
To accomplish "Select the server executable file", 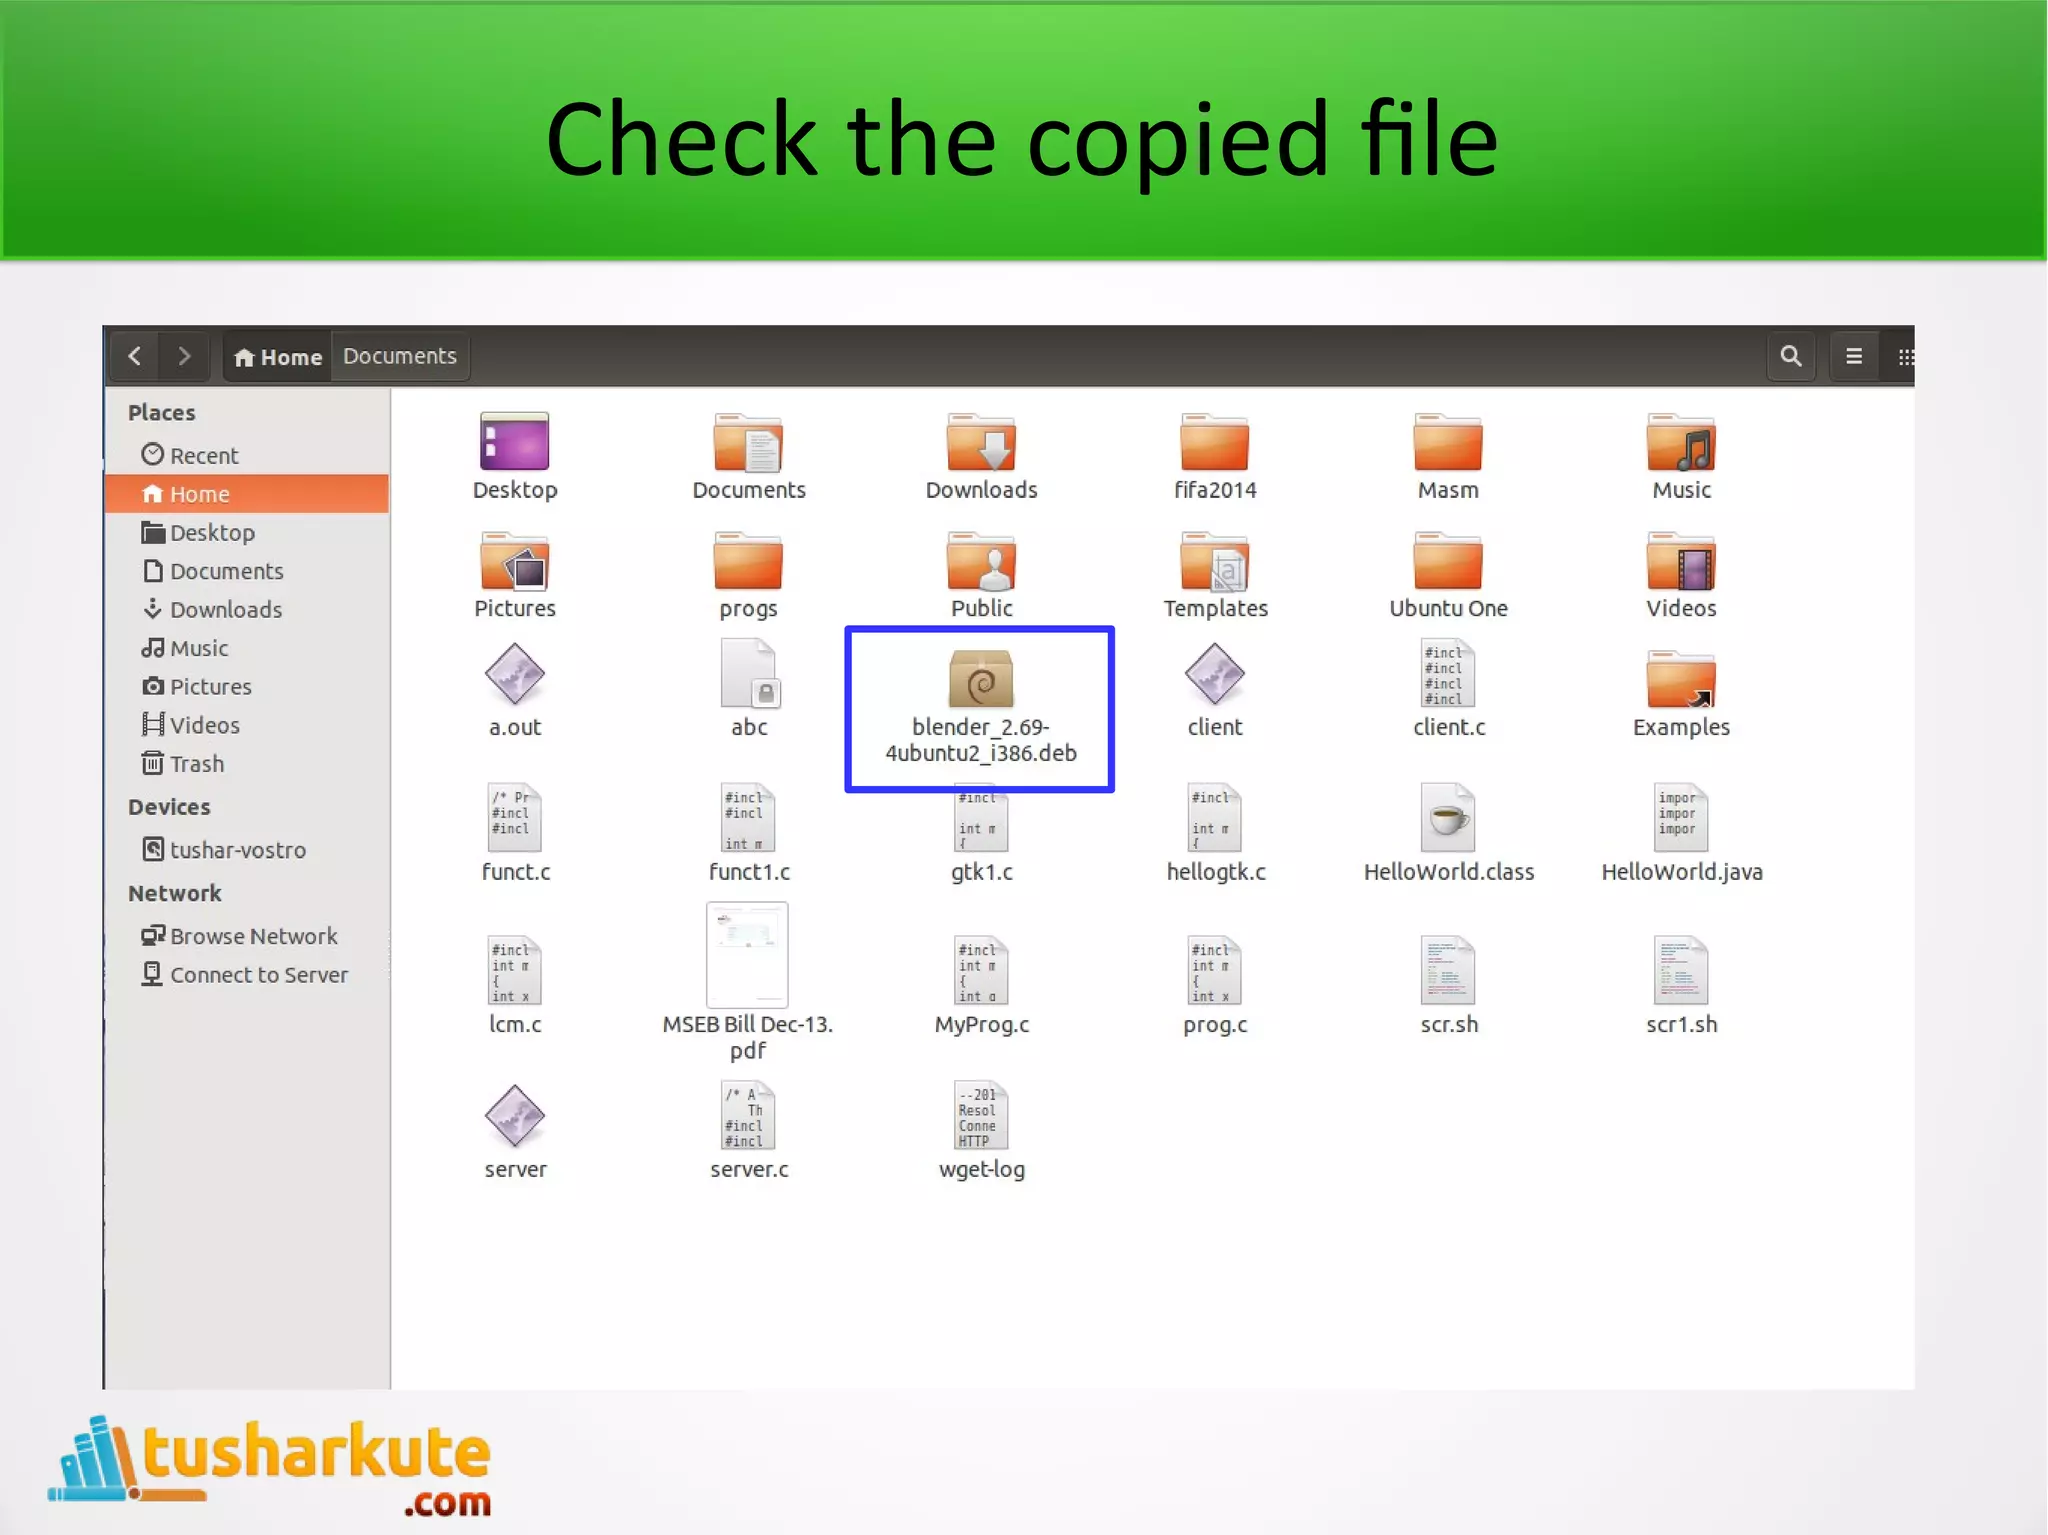I will [x=515, y=1132].
